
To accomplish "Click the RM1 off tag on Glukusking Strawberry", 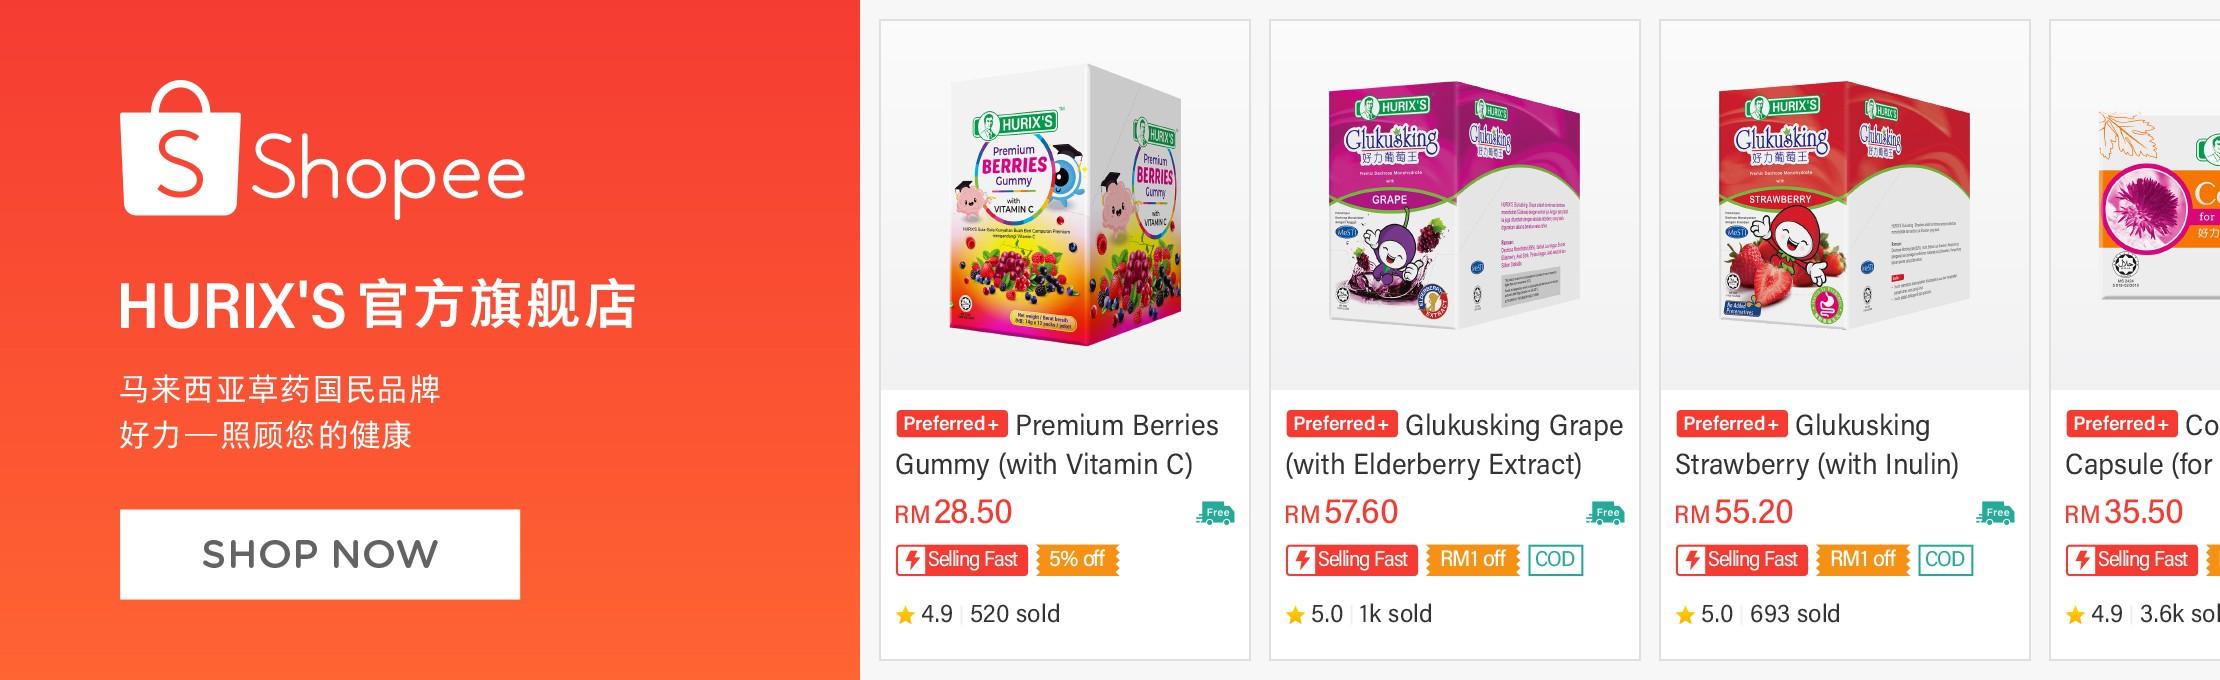I will pyautogui.click(x=1863, y=560).
